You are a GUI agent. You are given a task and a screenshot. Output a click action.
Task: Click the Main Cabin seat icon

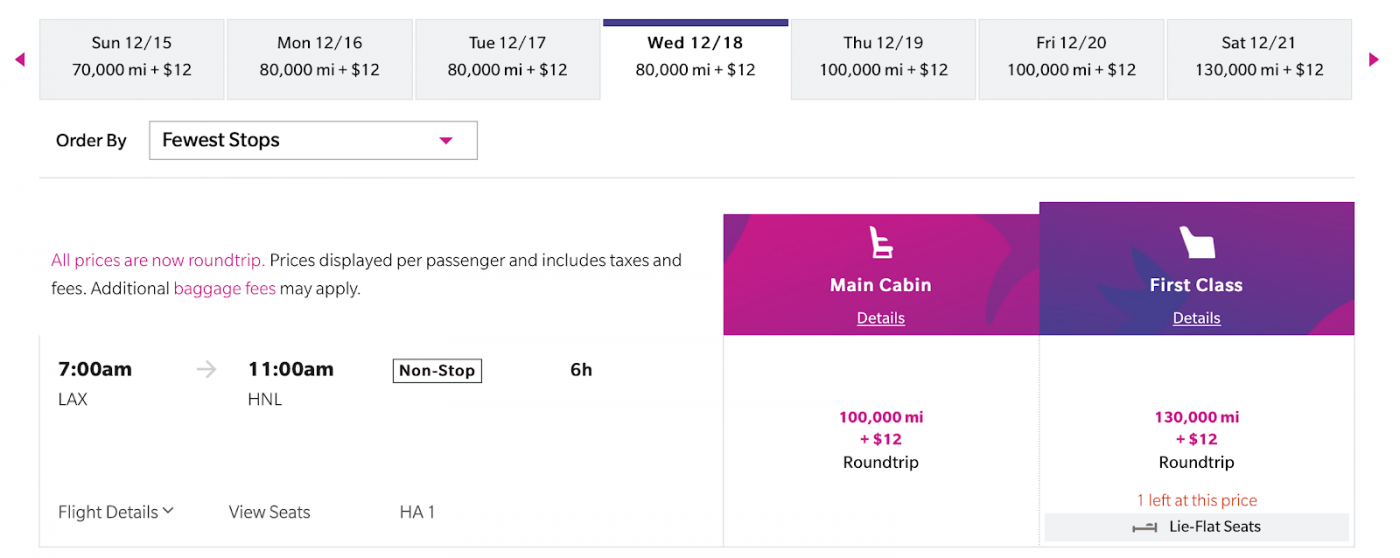[x=880, y=243]
